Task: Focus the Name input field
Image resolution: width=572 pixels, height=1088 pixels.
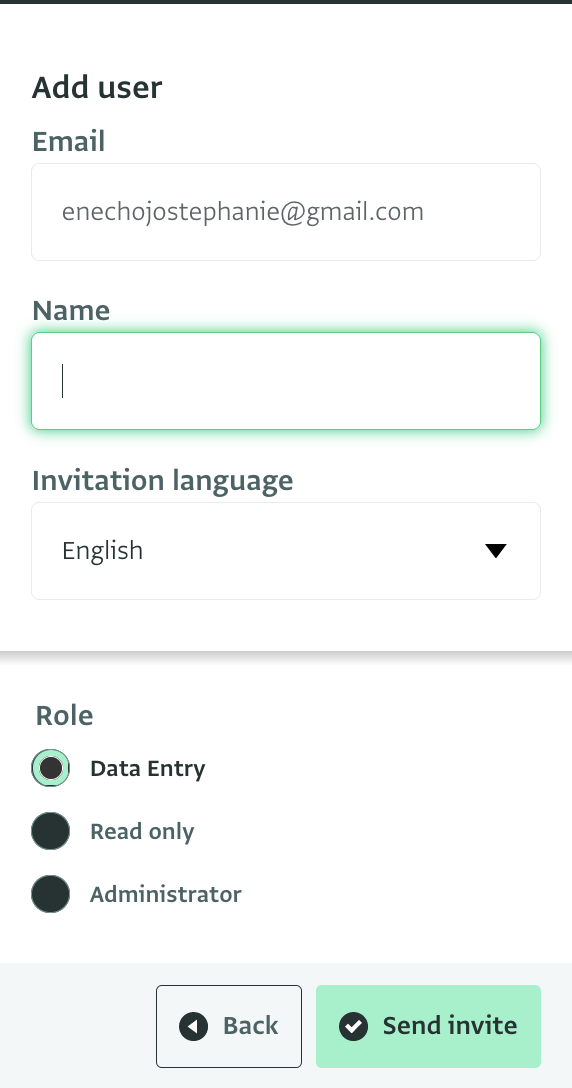Action: point(286,381)
